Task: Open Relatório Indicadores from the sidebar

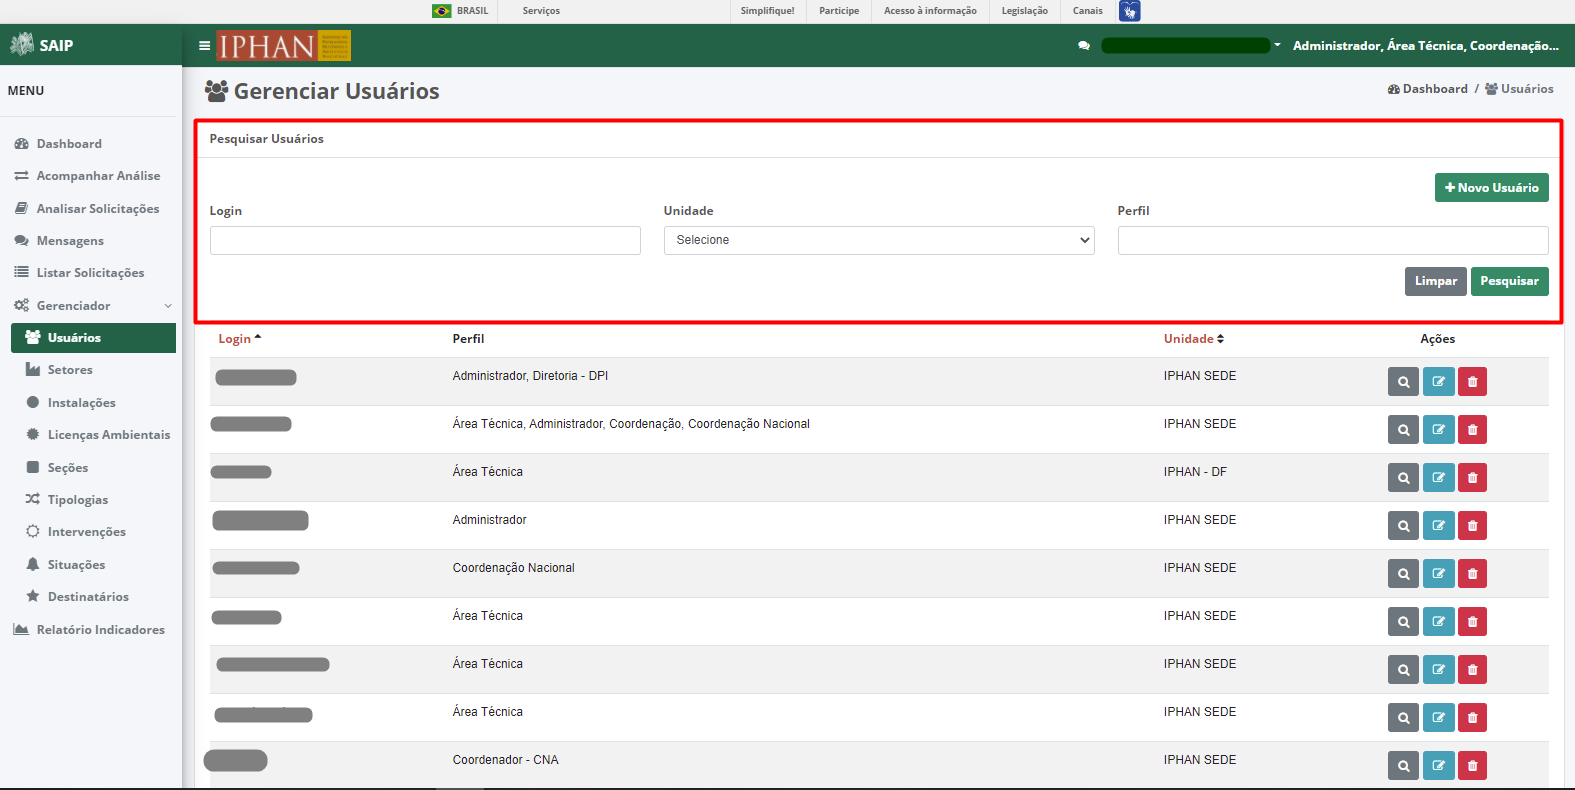Action: pyautogui.click(x=90, y=630)
